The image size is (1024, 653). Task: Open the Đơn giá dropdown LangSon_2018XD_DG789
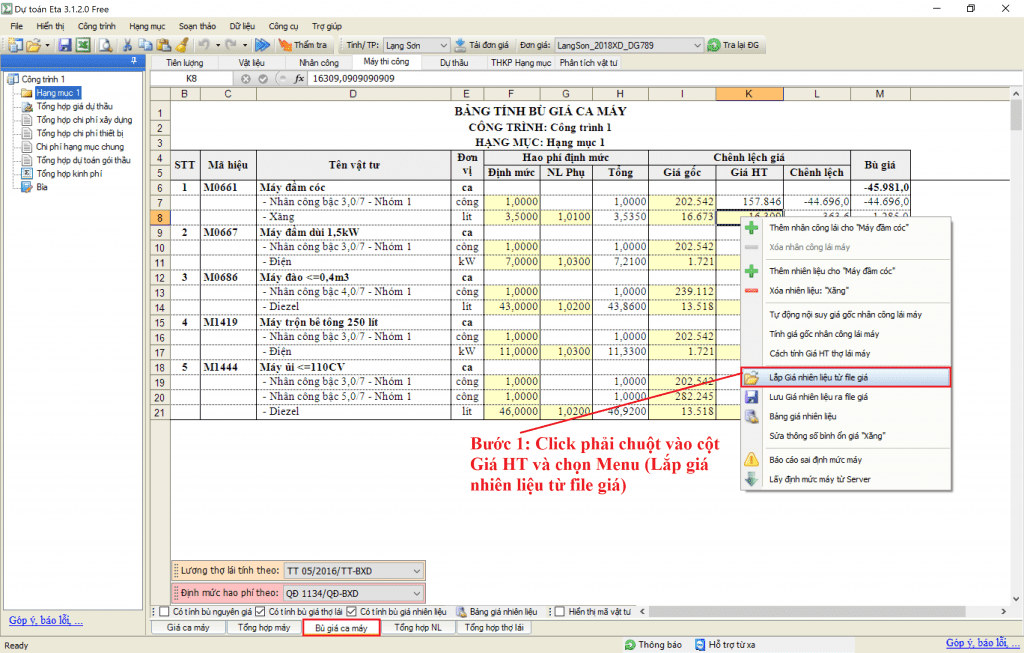tap(629, 45)
